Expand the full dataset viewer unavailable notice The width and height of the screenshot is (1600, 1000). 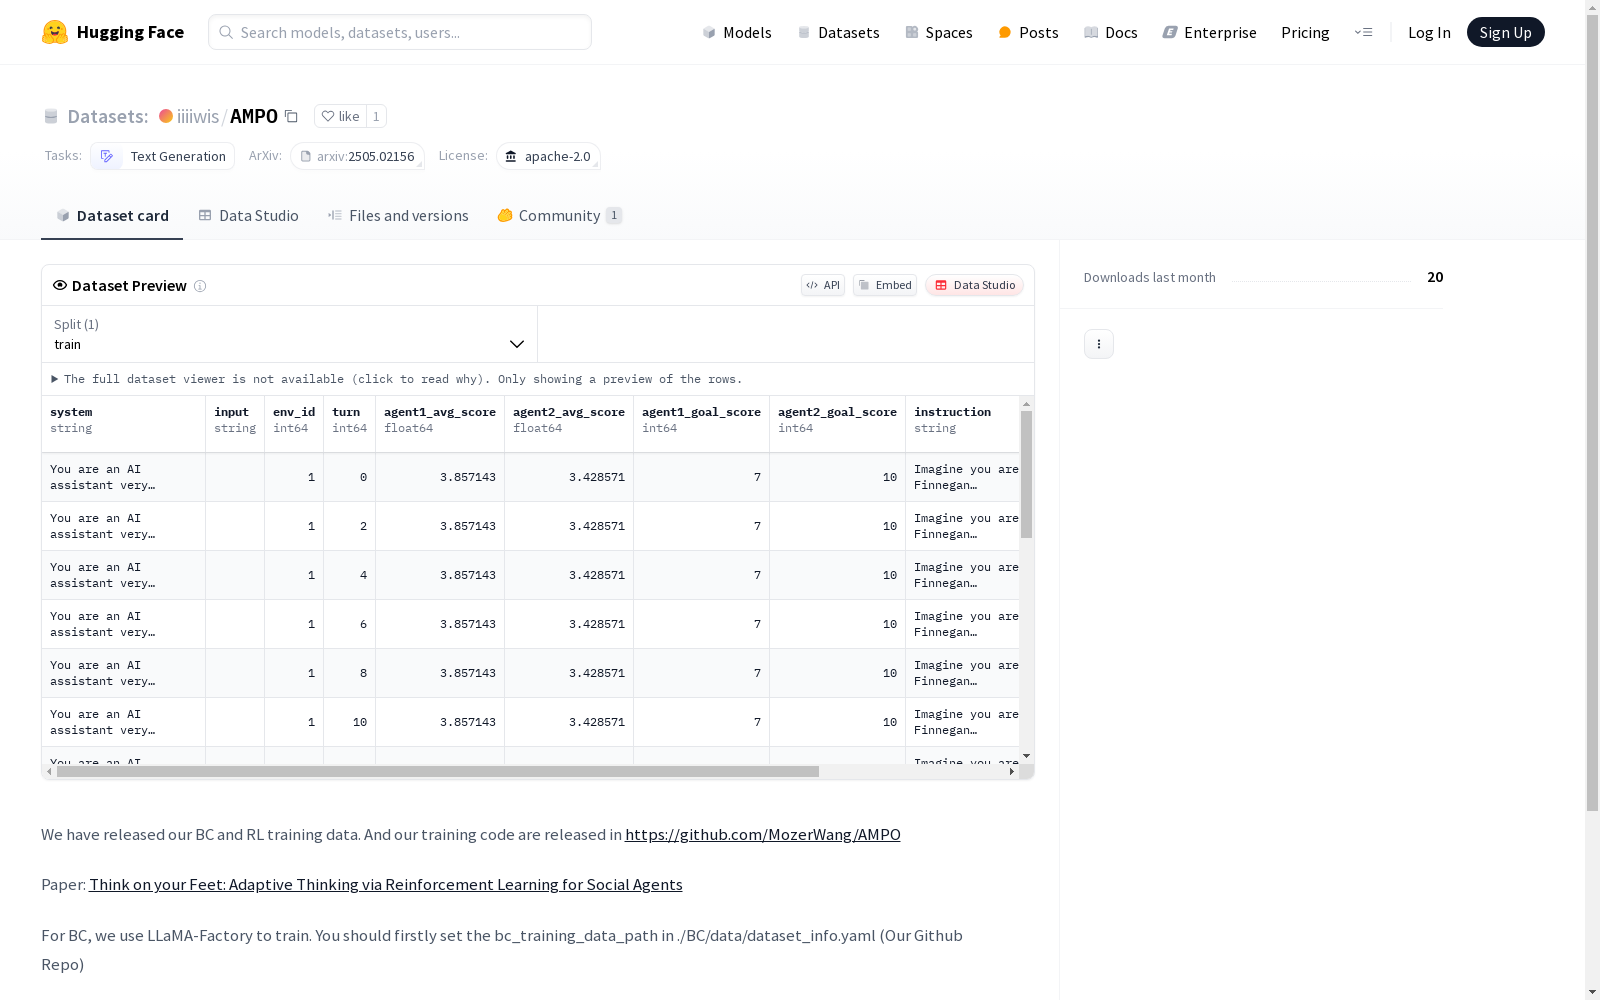tap(397, 379)
